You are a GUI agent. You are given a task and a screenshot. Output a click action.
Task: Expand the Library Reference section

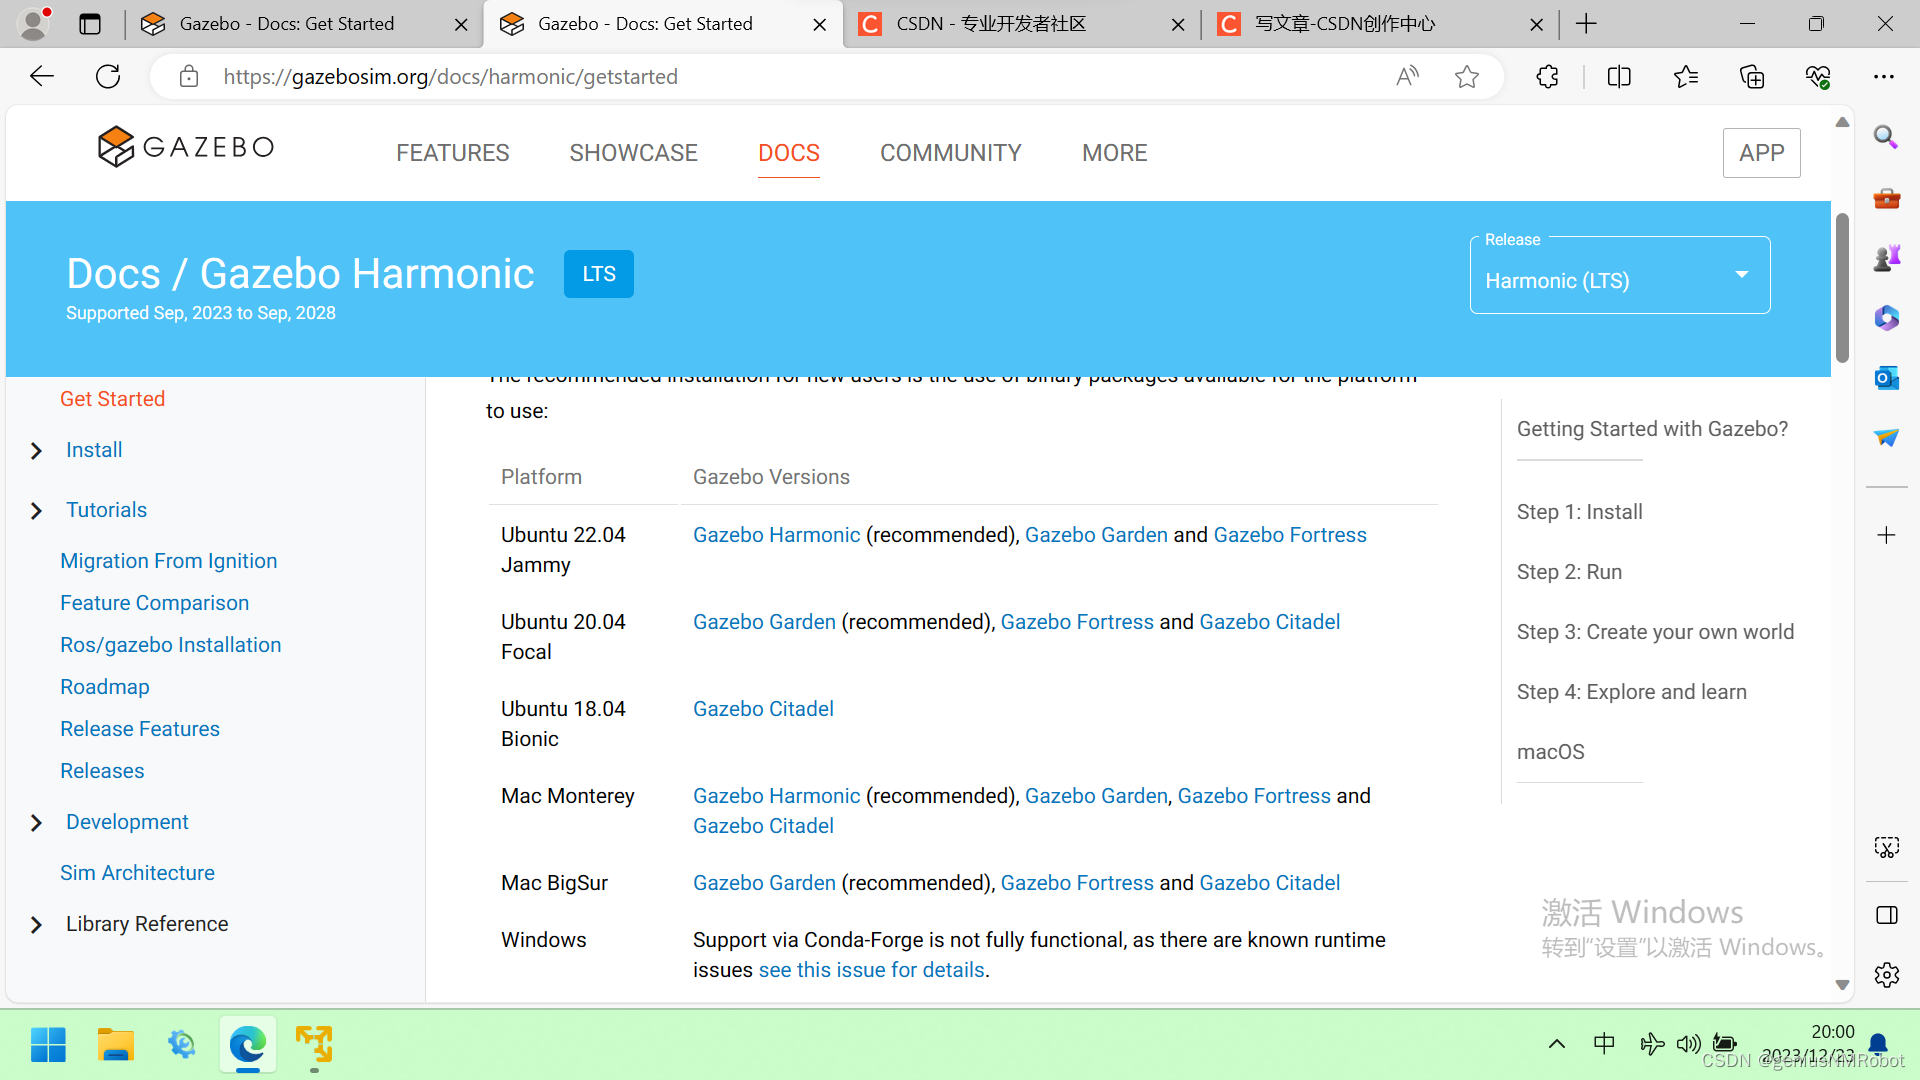tap(37, 925)
